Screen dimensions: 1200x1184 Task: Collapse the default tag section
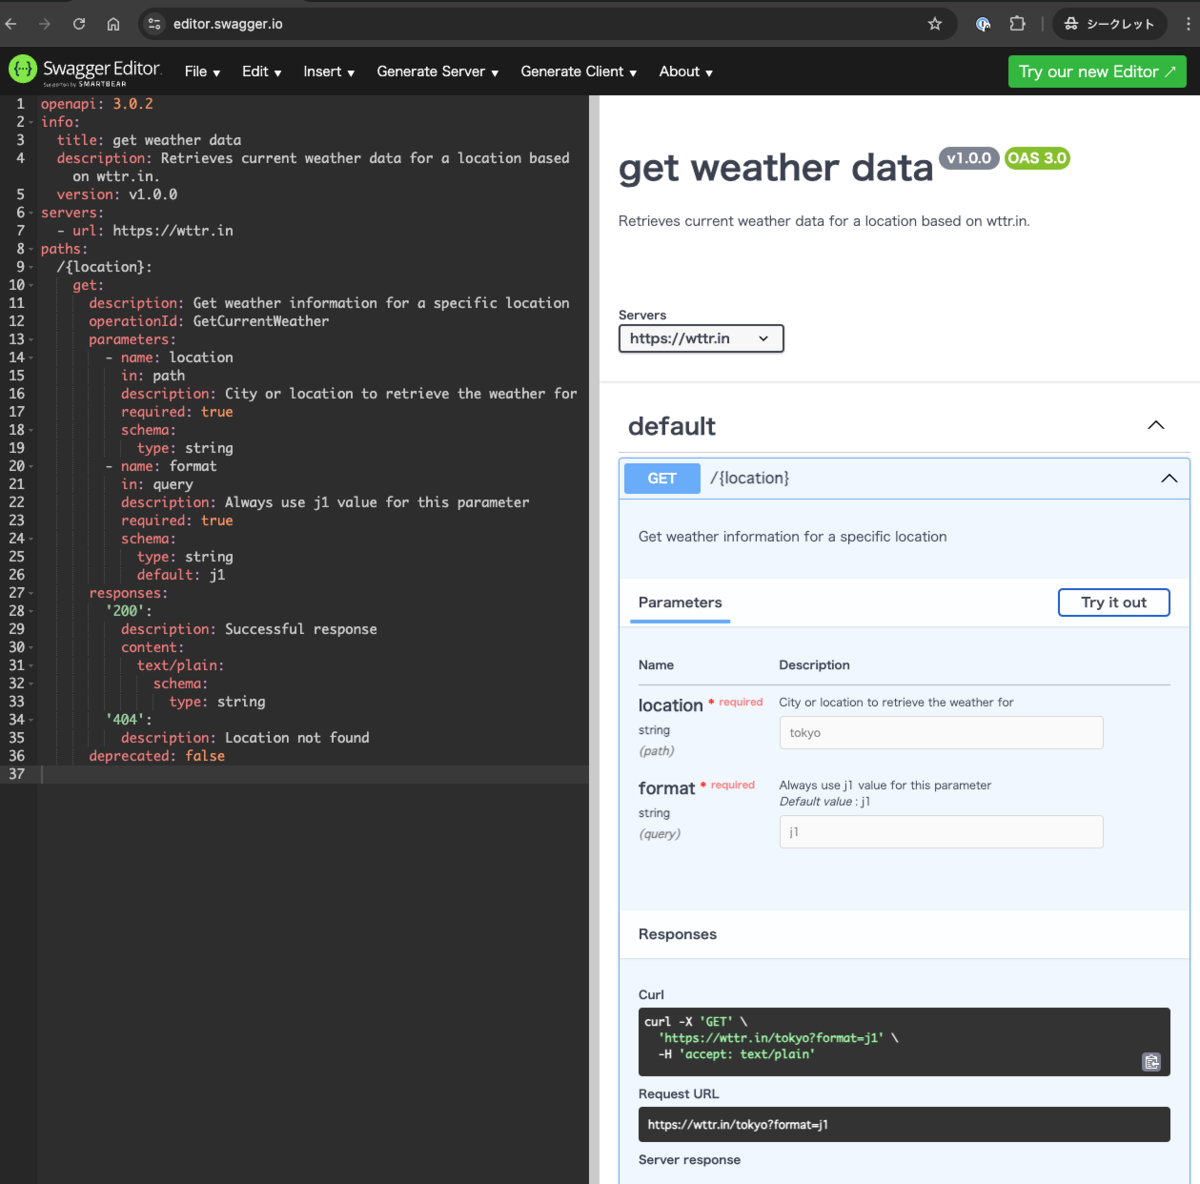pyautogui.click(x=1156, y=426)
